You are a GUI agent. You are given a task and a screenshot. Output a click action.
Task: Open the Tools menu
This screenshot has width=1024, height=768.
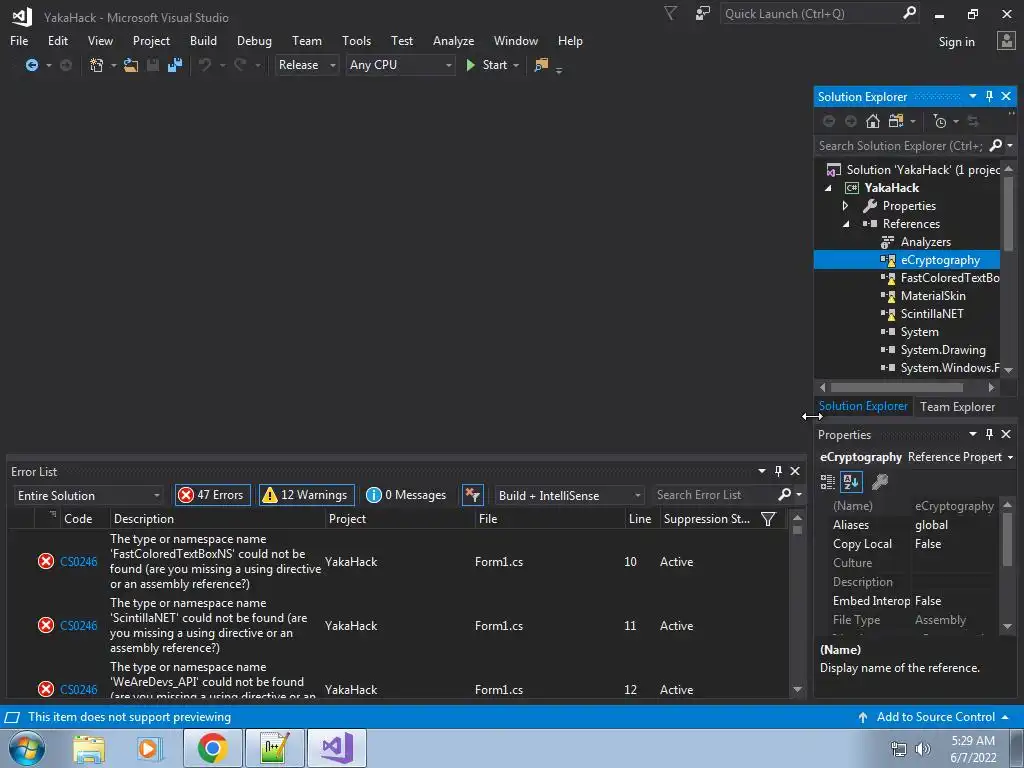click(357, 40)
